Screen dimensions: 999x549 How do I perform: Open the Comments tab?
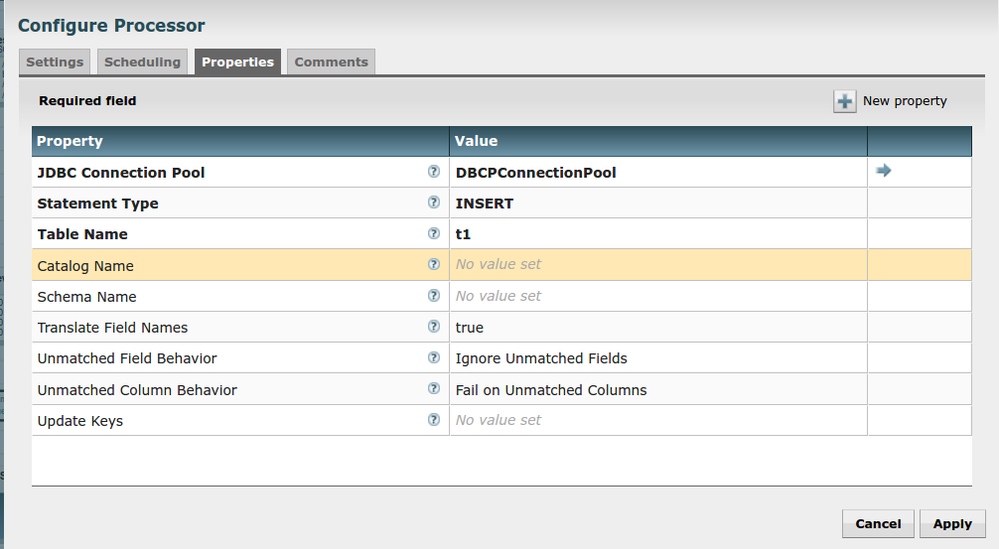pos(331,62)
